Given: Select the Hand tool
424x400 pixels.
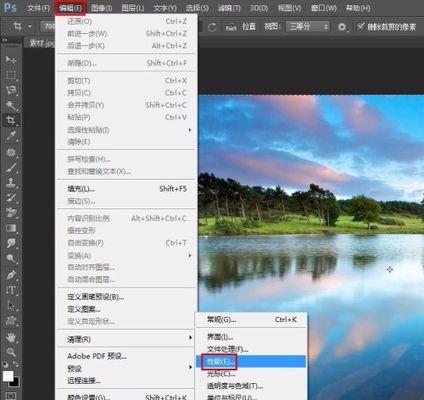Looking at the screenshot, I should pos(11,337).
